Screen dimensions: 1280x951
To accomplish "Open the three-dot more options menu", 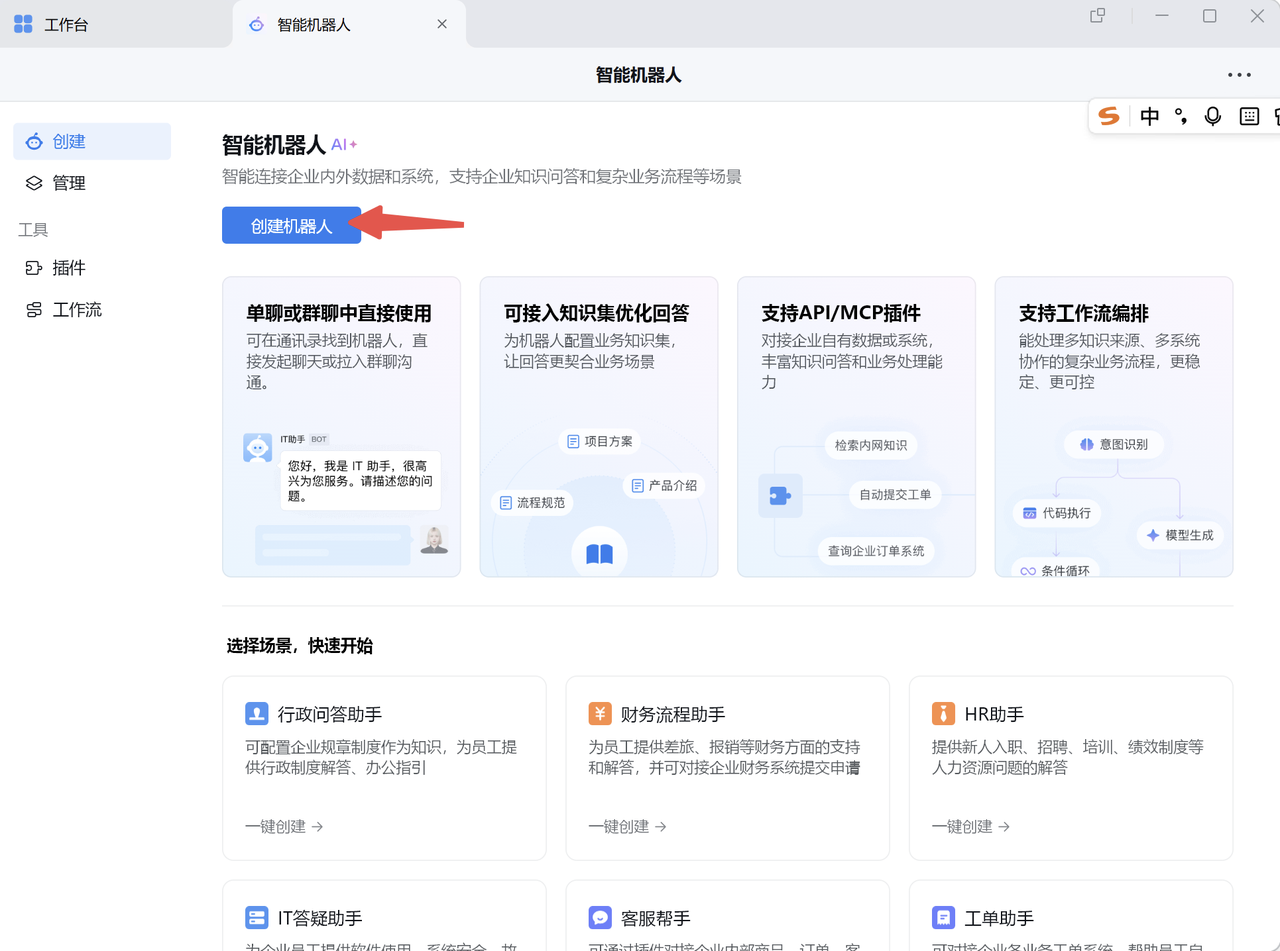I will click(1239, 75).
